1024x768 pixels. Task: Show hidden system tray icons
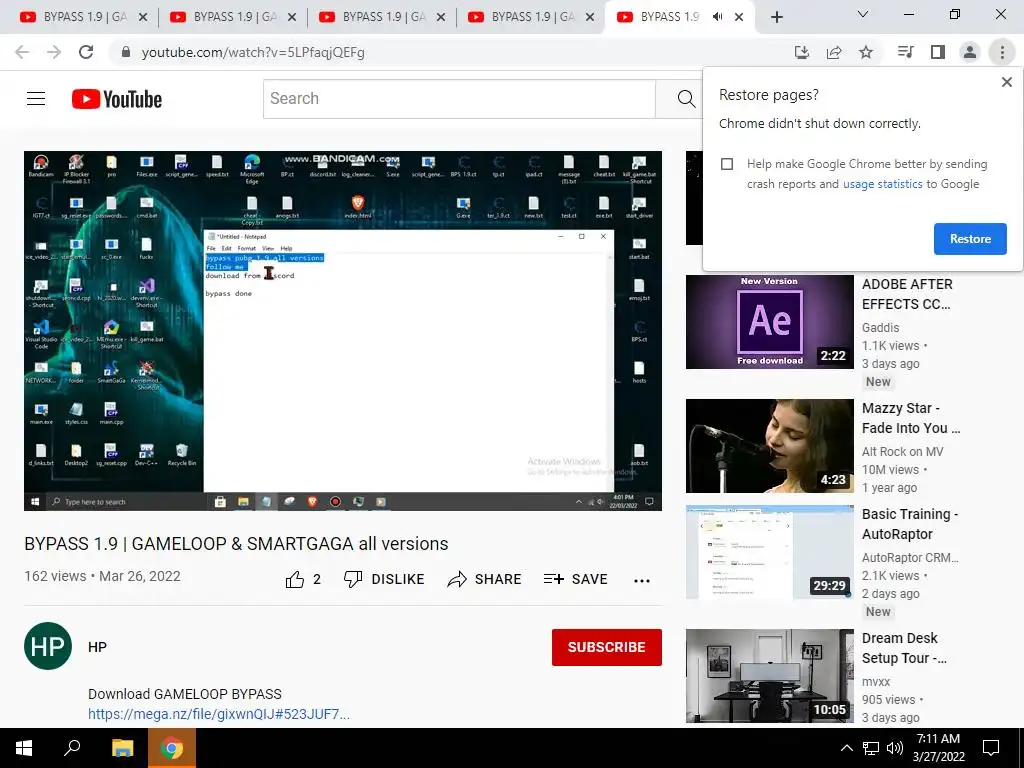click(x=846, y=748)
